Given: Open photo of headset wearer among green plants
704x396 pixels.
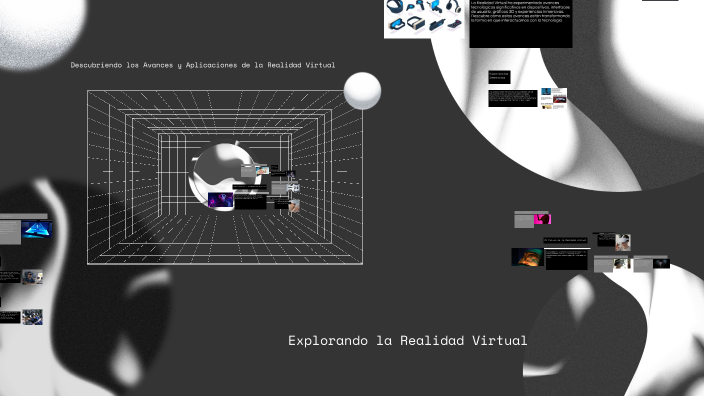Looking at the screenshot, I should (x=622, y=264).
